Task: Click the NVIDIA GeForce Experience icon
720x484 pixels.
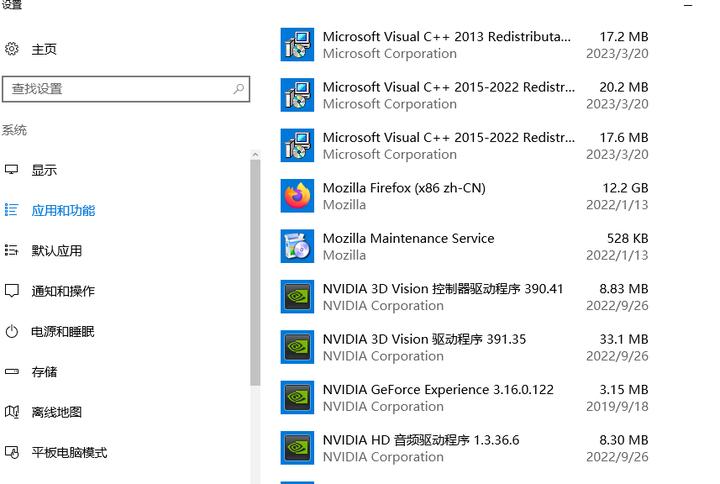Action: click(x=297, y=398)
